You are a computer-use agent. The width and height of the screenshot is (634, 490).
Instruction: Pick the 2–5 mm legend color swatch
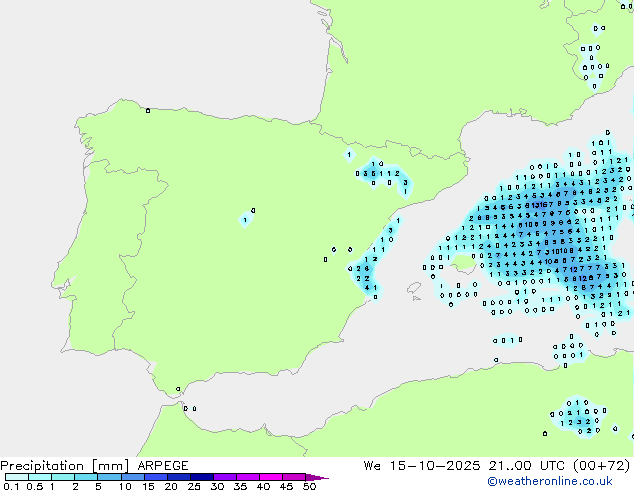click(86, 477)
